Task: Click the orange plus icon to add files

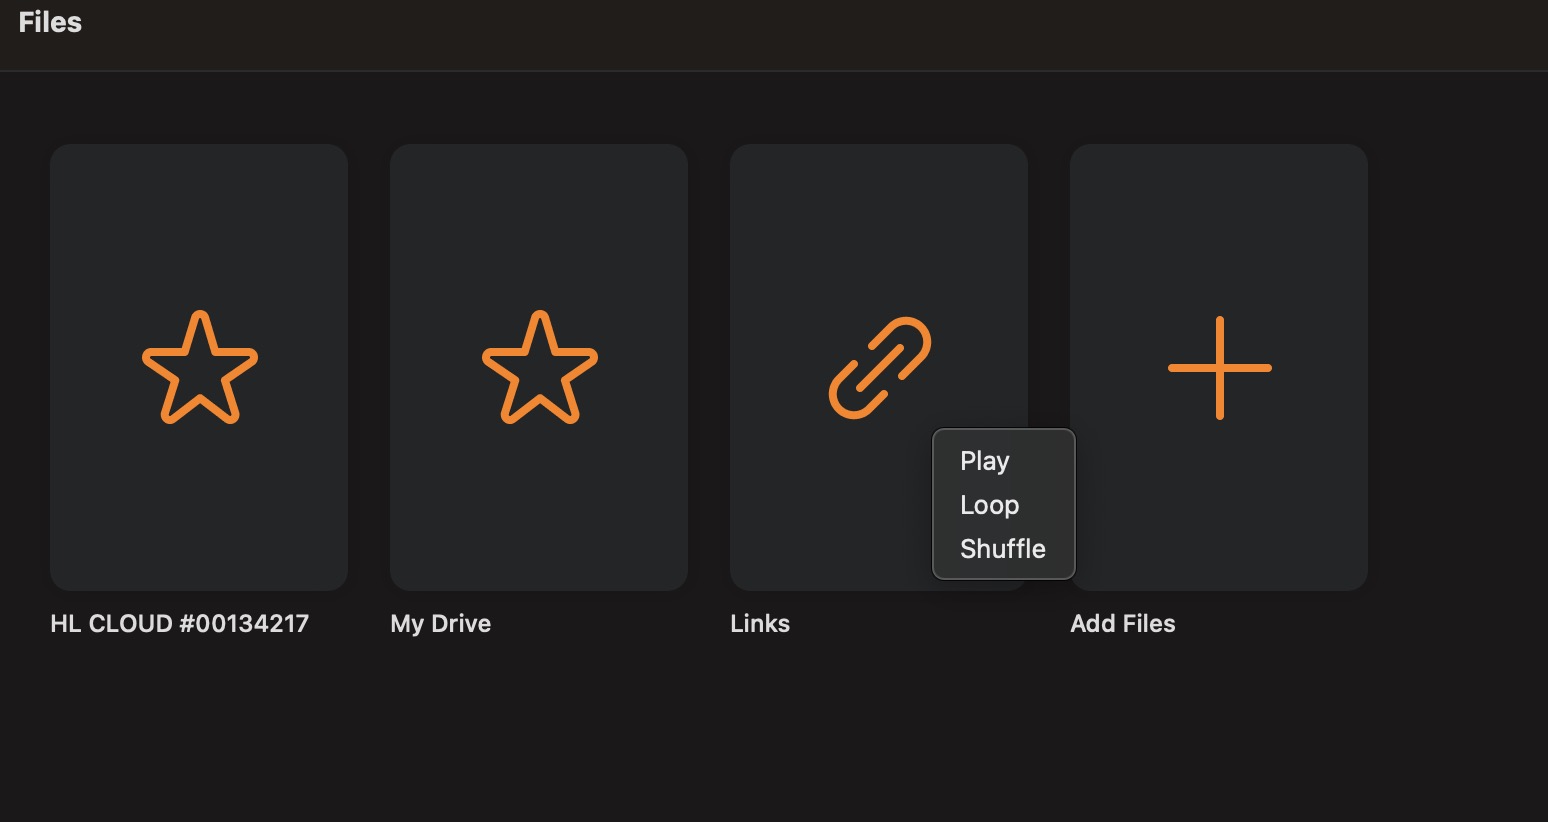Action: (1219, 367)
